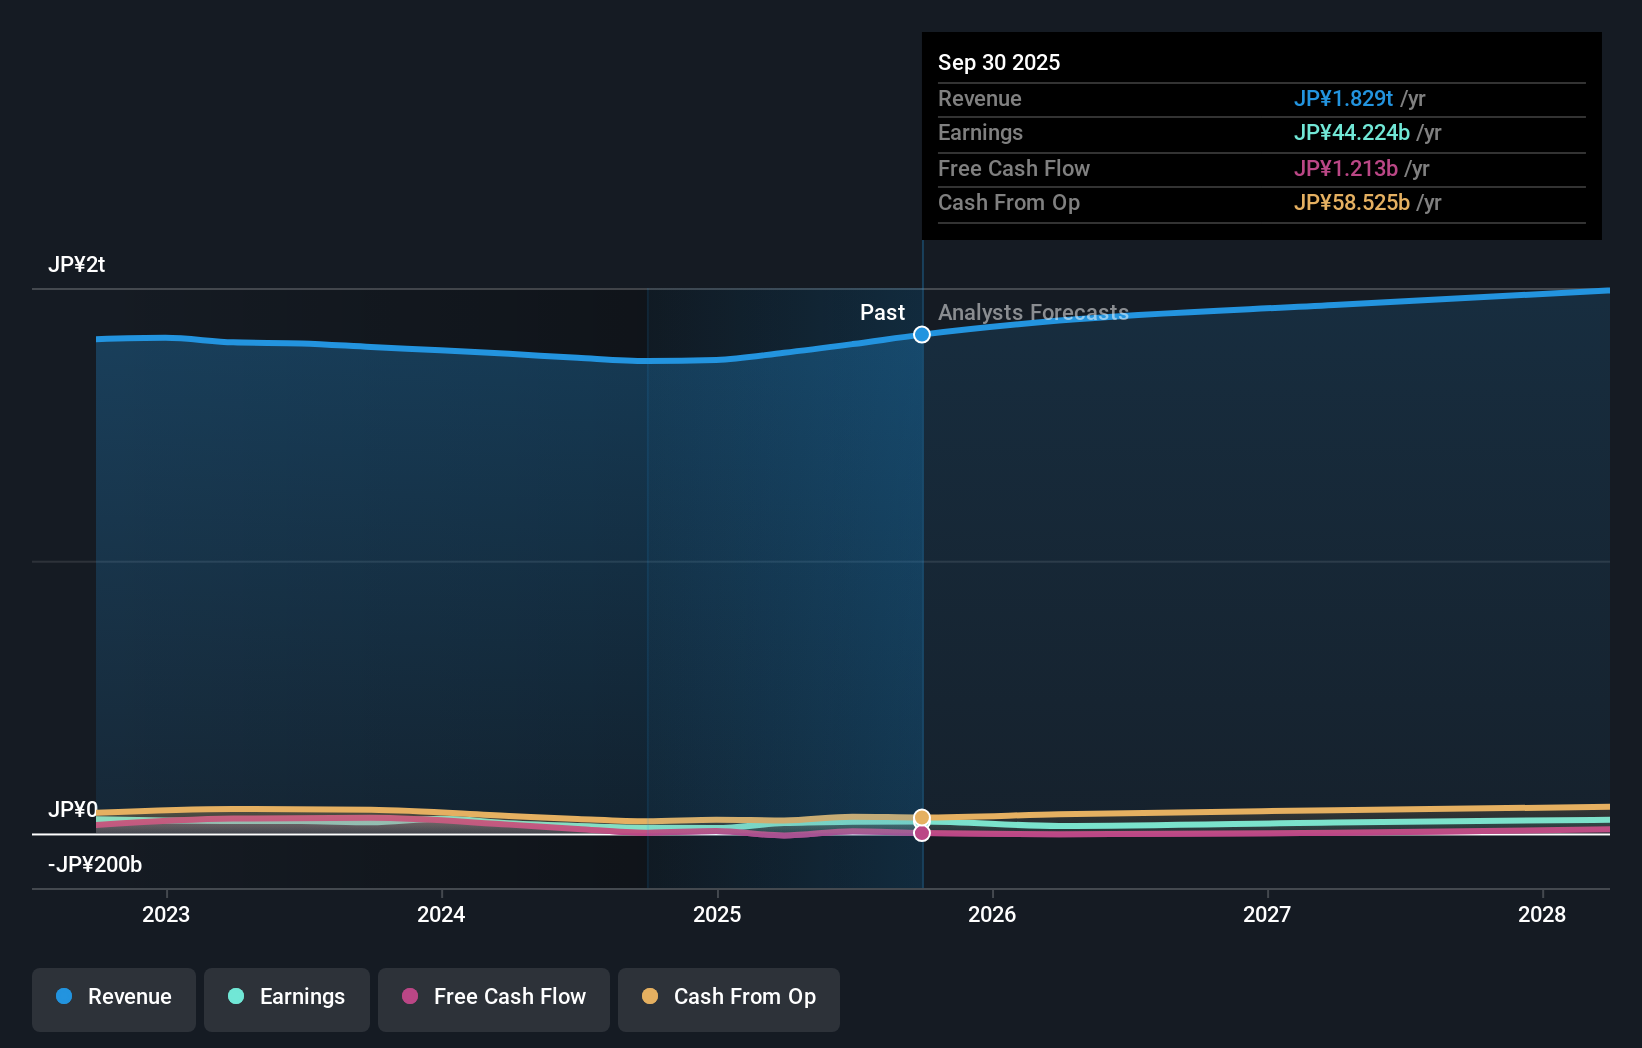This screenshot has width=1642, height=1048.
Task: Expand the Sep 30 2025 tooltip details
Action: [999, 62]
